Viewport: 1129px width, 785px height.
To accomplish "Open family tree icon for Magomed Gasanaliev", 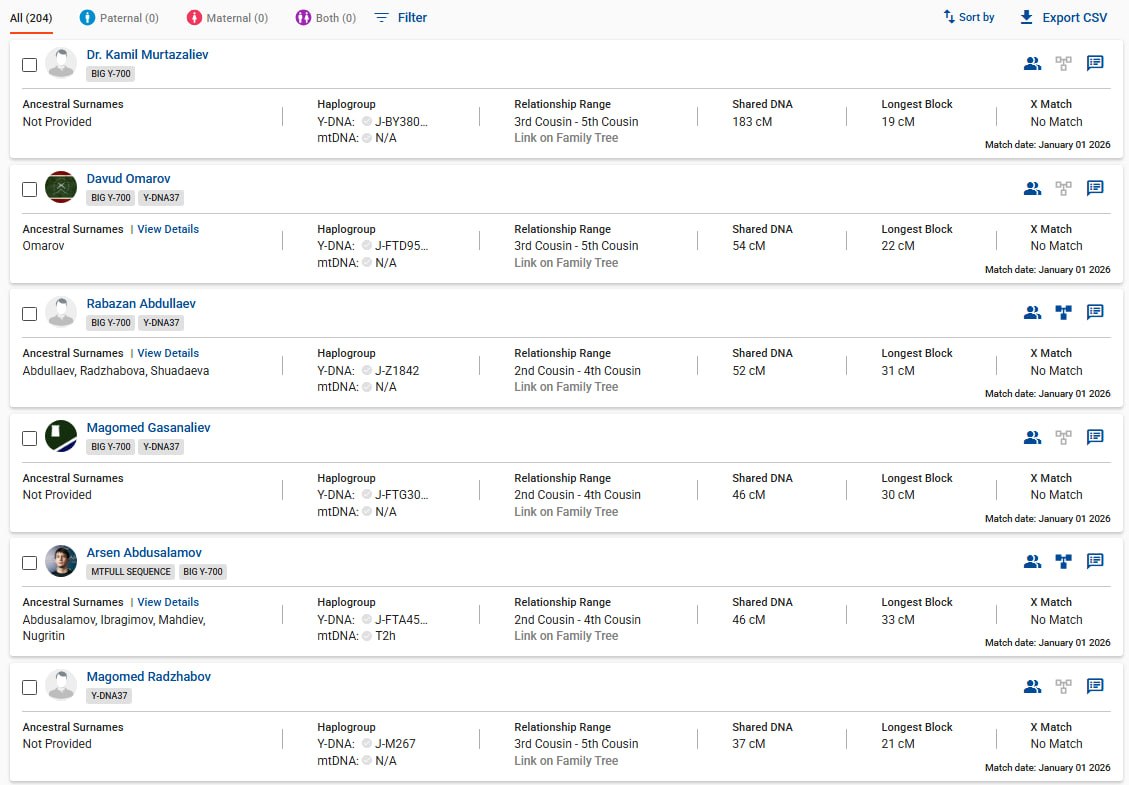I will pyautogui.click(x=1063, y=437).
